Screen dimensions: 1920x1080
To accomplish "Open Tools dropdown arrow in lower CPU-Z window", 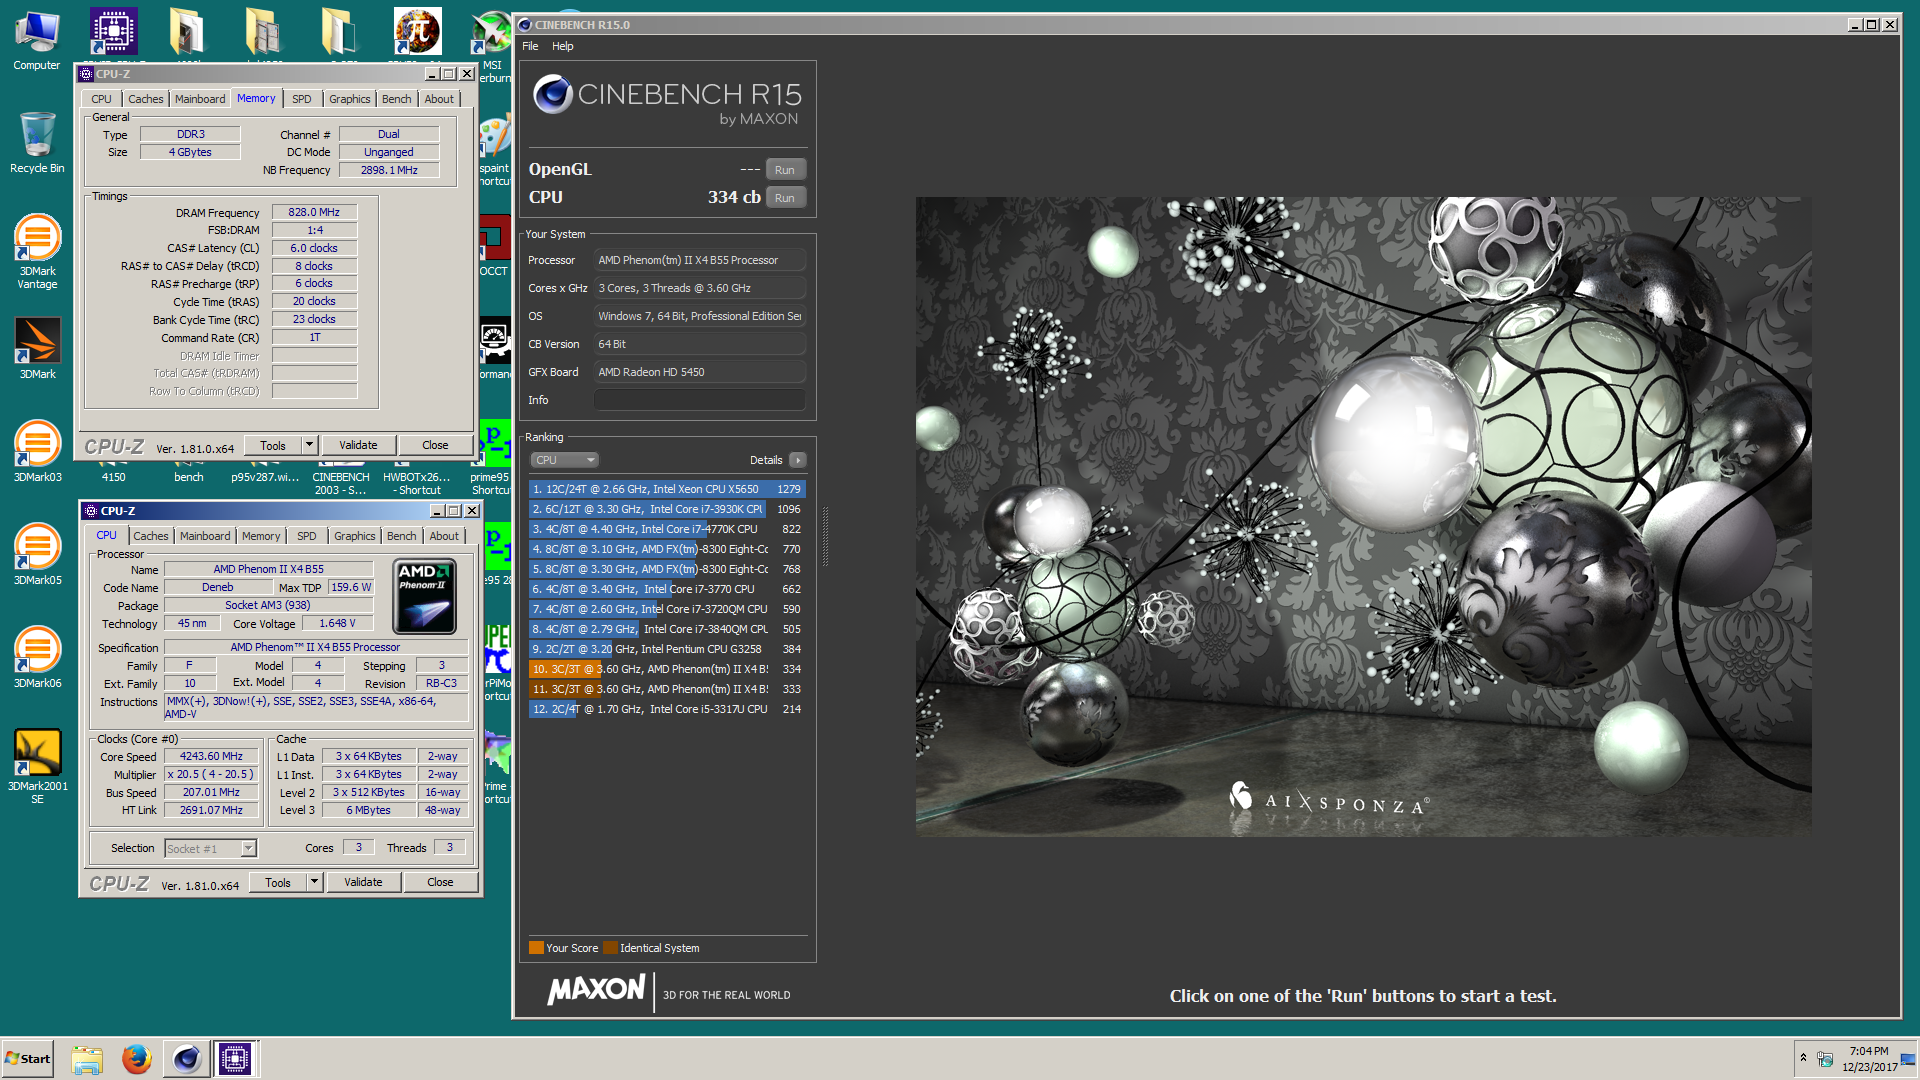I will (314, 882).
